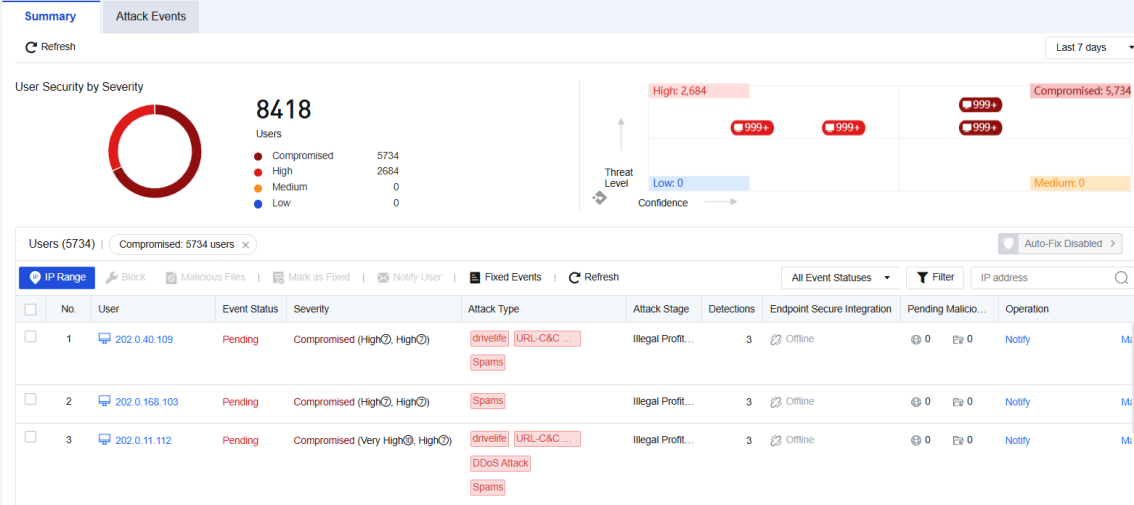Click Notify link for 202.0.168.103

coord(1017,402)
